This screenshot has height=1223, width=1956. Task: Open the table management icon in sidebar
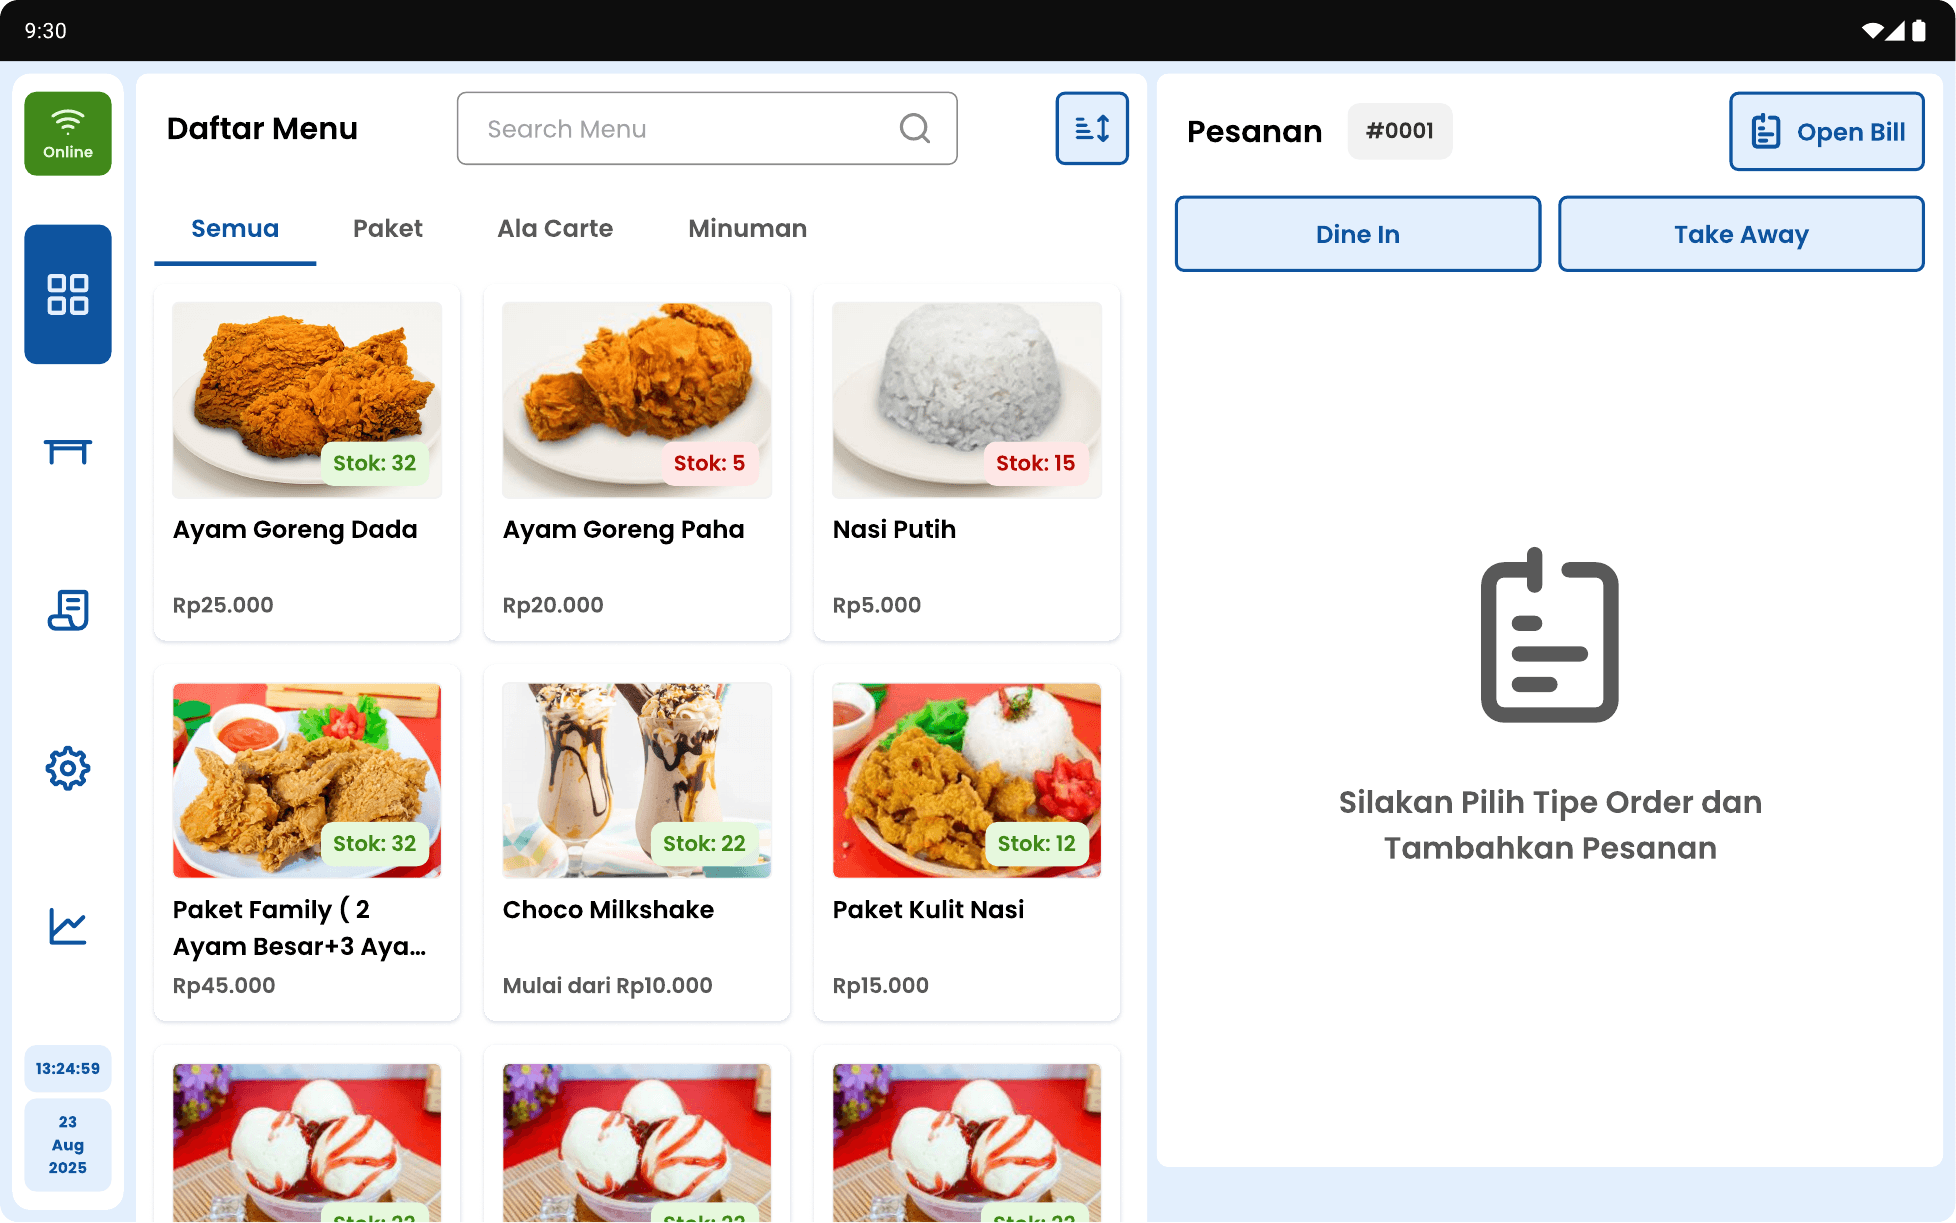coord(68,452)
